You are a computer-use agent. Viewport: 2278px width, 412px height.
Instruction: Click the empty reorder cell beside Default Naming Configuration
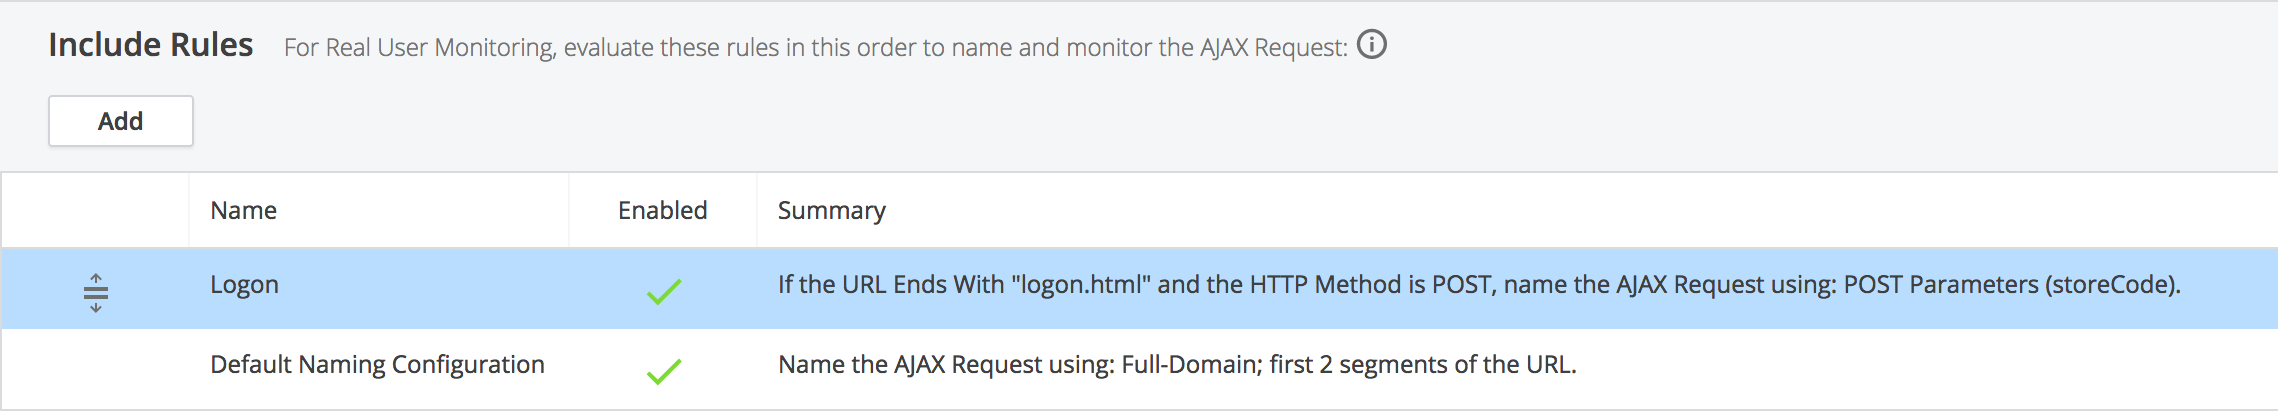pos(95,369)
